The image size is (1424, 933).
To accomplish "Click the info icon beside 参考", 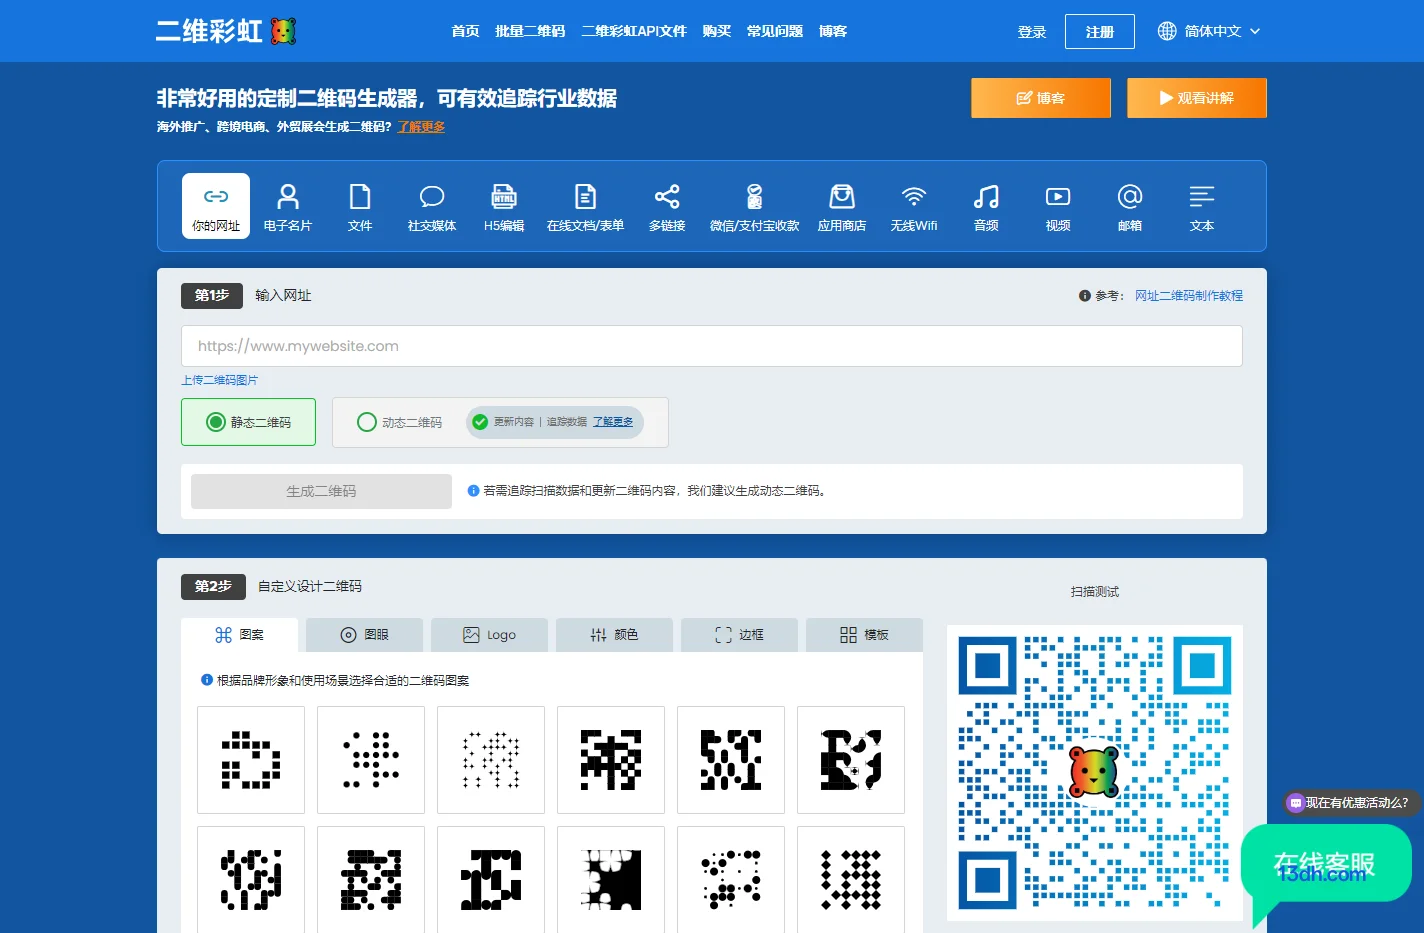I will click(1084, 296).
